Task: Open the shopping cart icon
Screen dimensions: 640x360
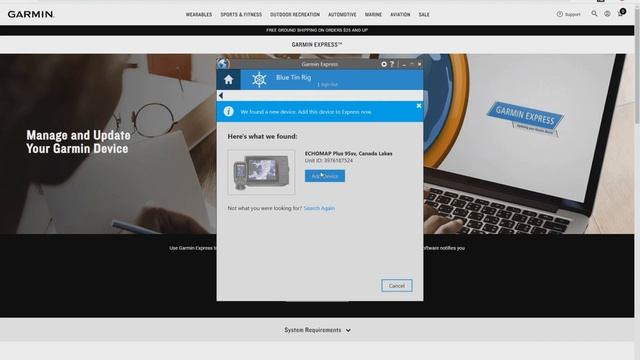Action: pyautogui.click(x=620, y=13)
